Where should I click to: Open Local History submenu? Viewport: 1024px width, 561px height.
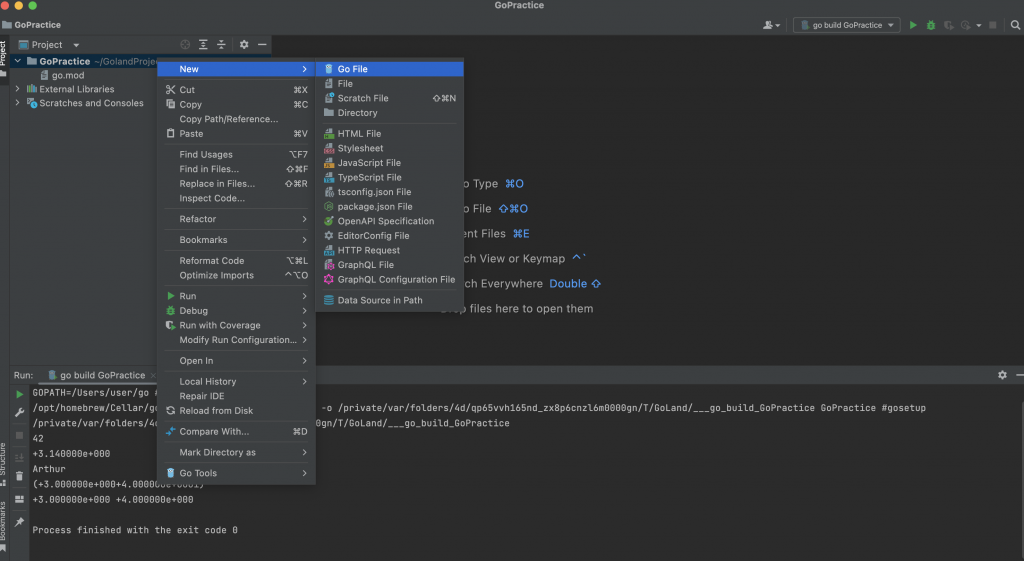(236, 381)
